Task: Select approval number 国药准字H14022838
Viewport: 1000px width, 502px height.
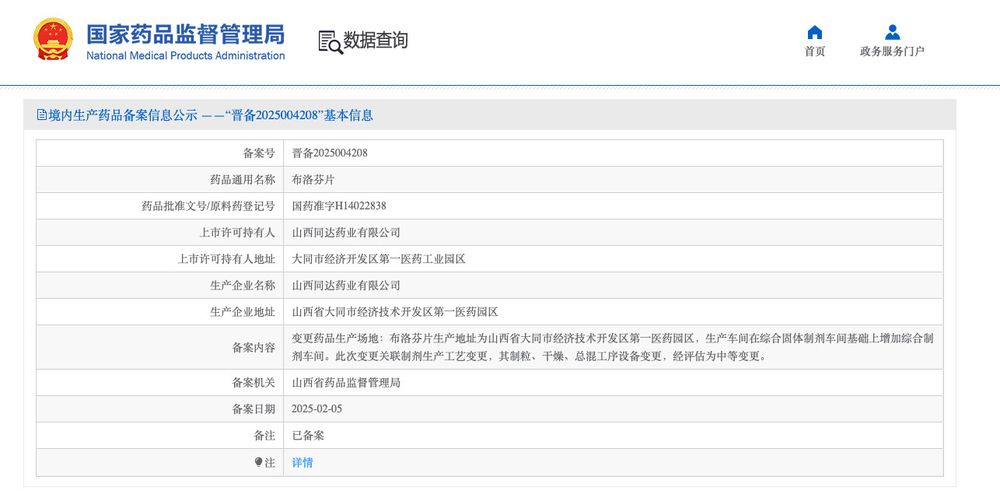Action: pos(339,206)
